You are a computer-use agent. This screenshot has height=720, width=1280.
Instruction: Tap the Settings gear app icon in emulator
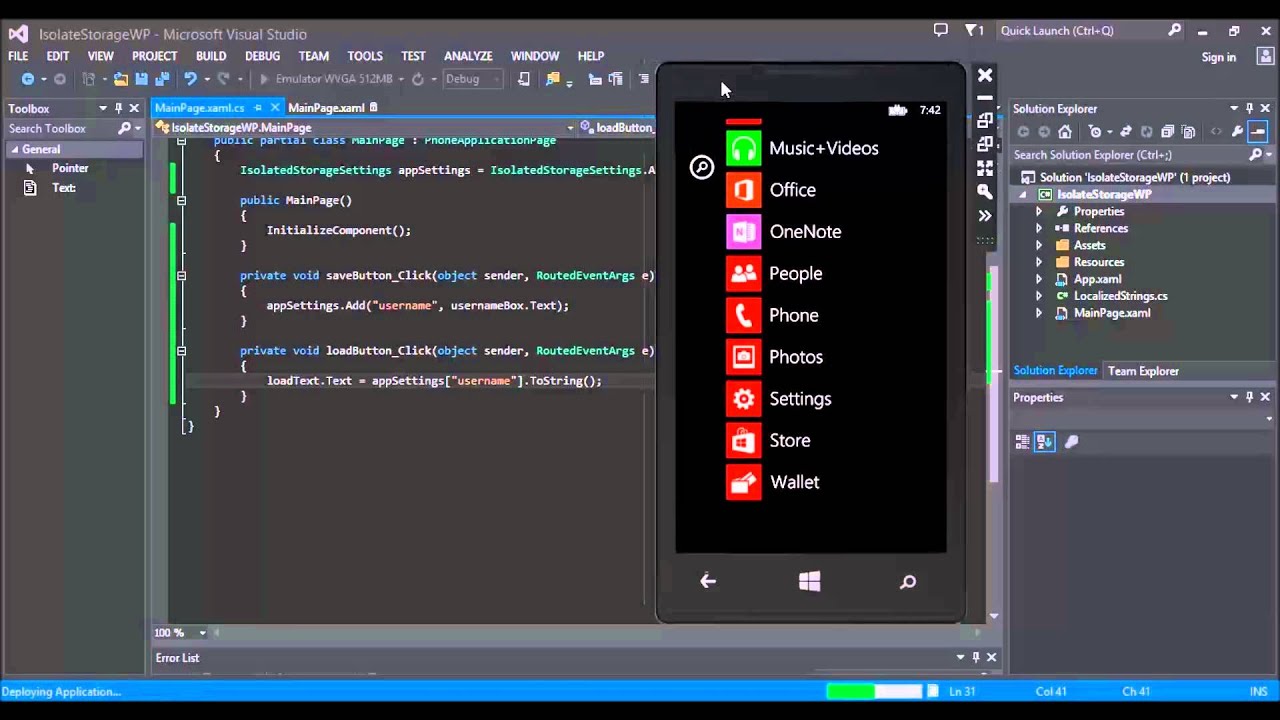coord(743,399)
